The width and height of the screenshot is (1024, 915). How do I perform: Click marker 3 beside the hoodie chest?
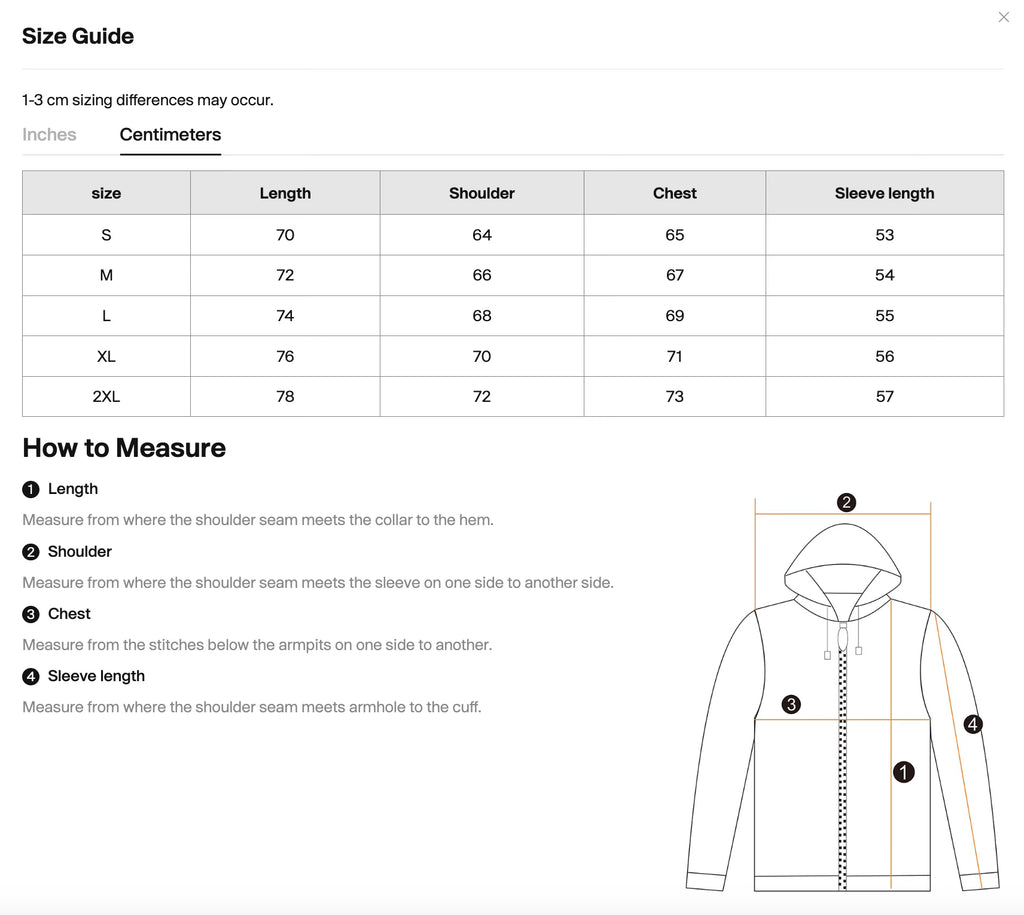(x=791, y=704)
